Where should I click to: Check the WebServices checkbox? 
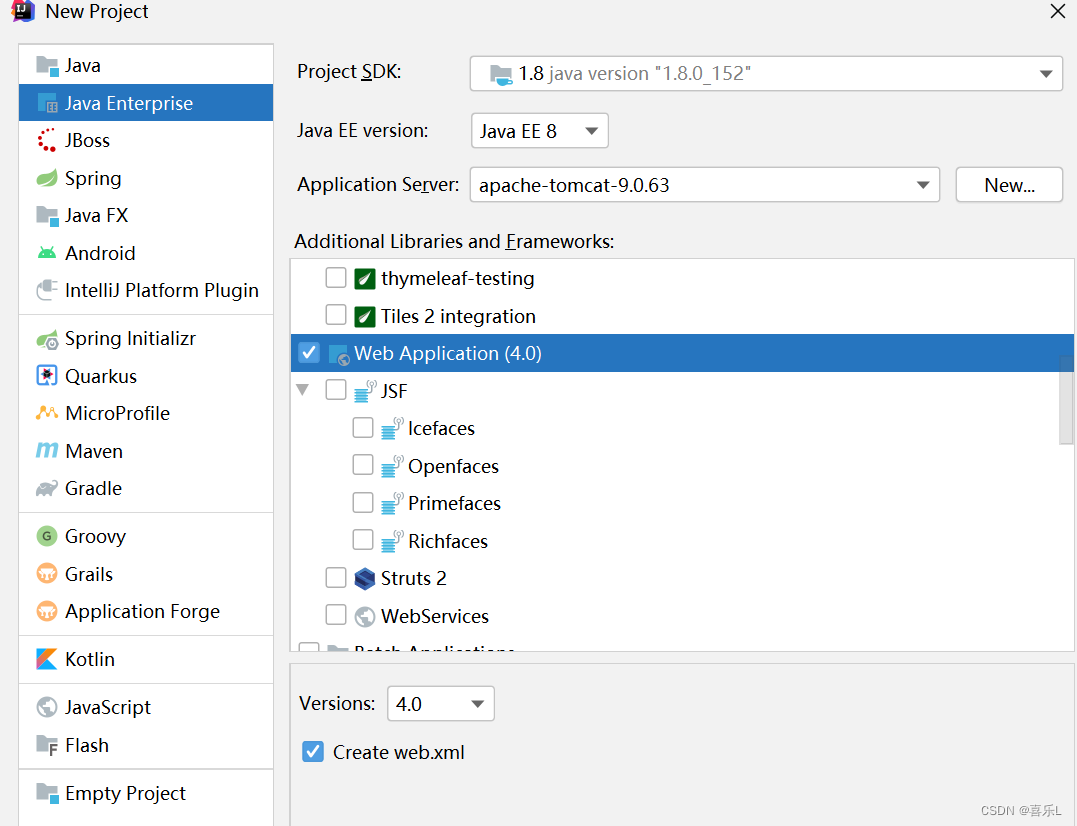pyautogui.click(x=336, y=615)
